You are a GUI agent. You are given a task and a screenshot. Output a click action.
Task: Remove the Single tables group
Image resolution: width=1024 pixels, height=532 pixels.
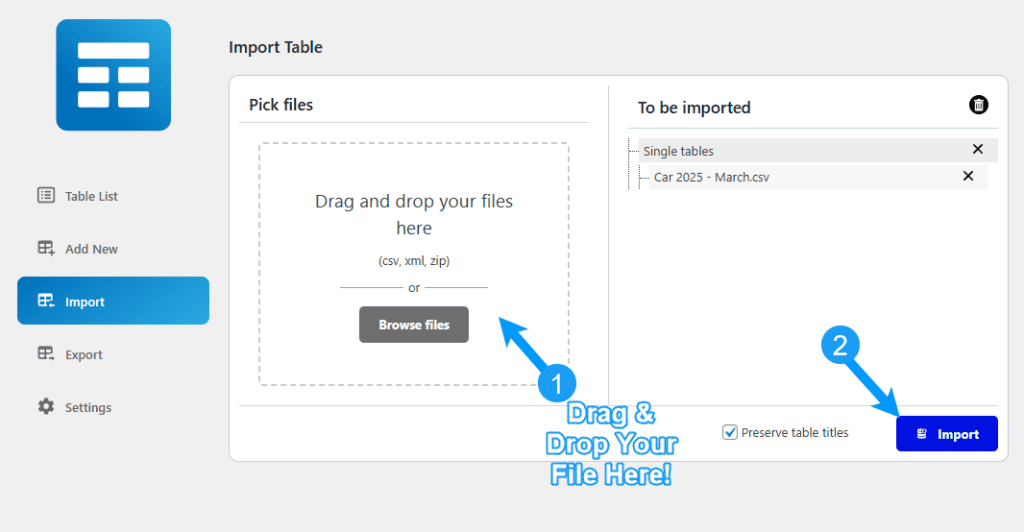978,149
